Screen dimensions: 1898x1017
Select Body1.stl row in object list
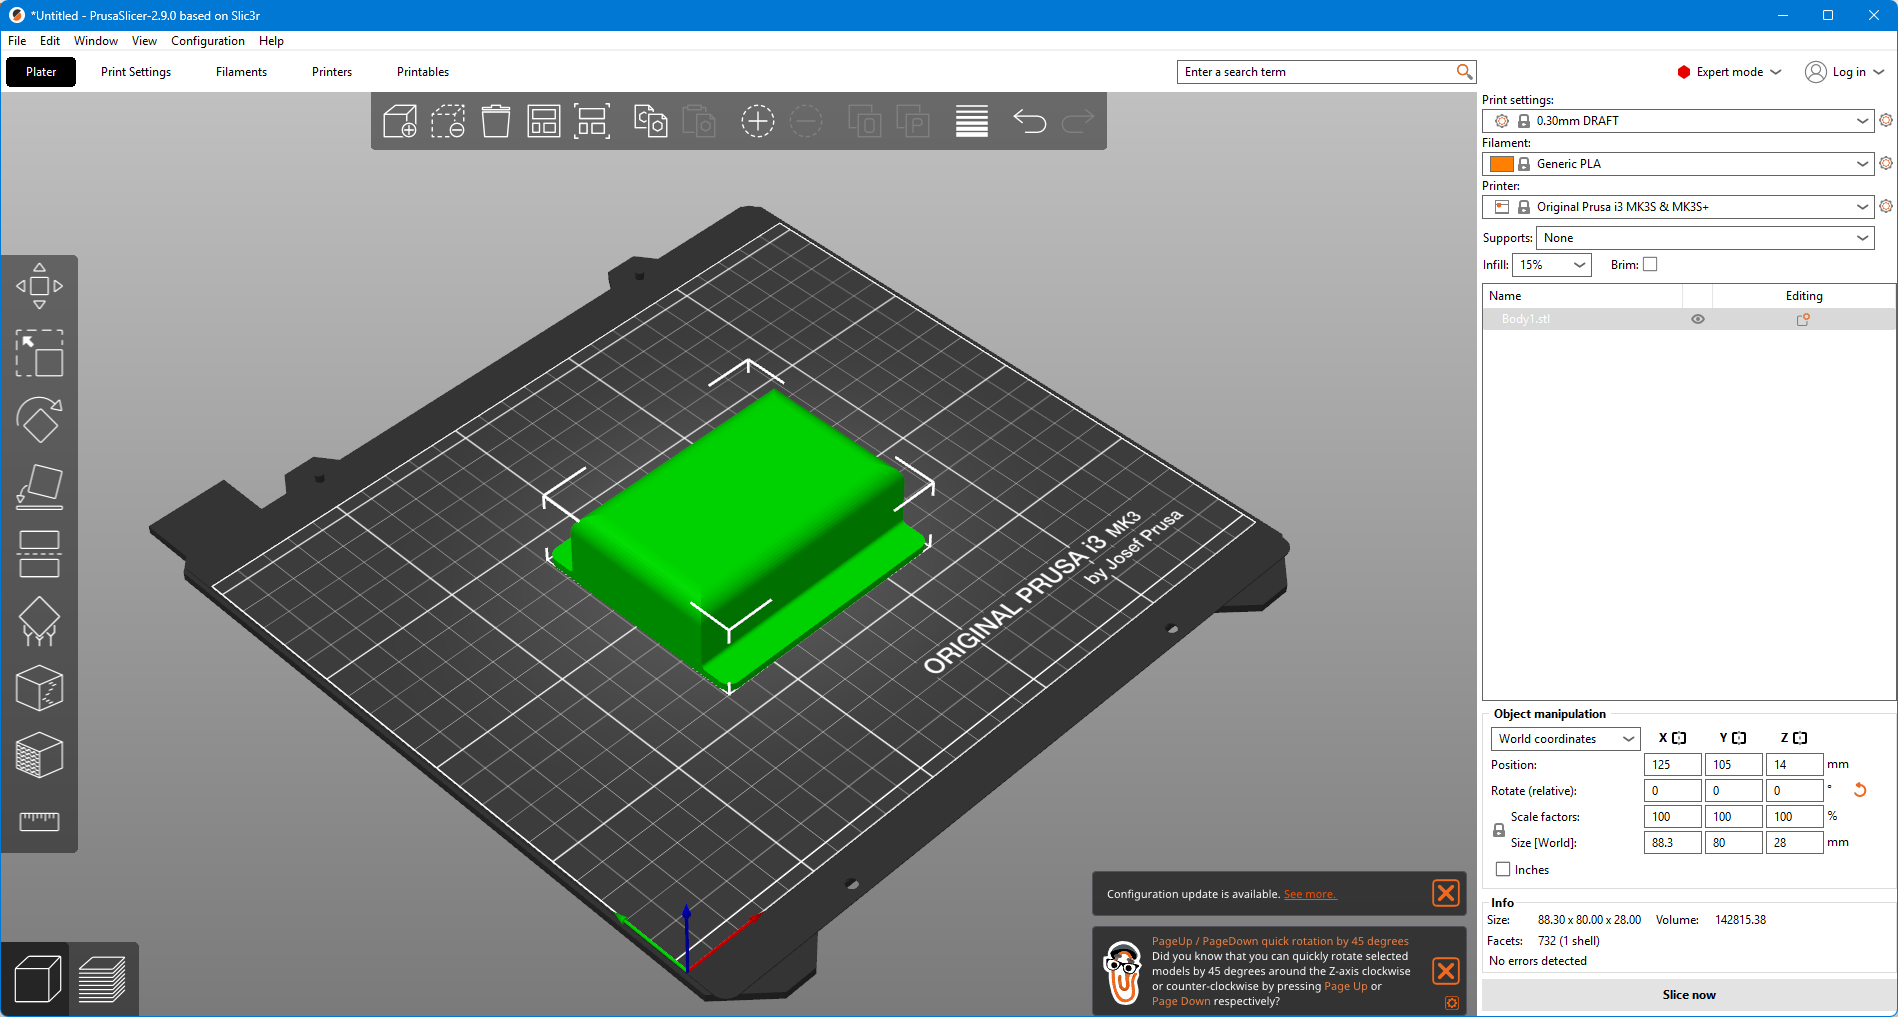1689,319
